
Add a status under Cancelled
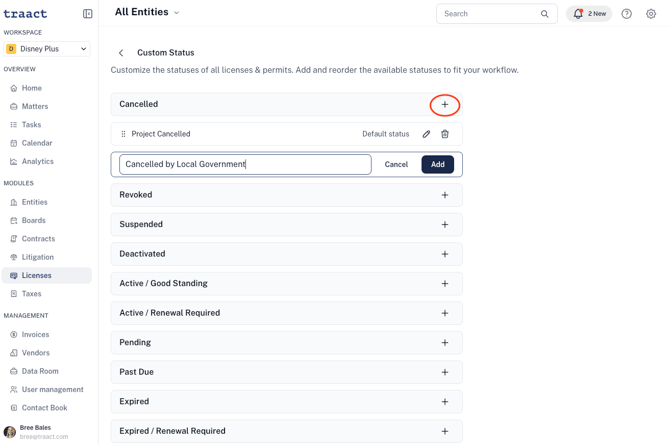coord(445,104)
